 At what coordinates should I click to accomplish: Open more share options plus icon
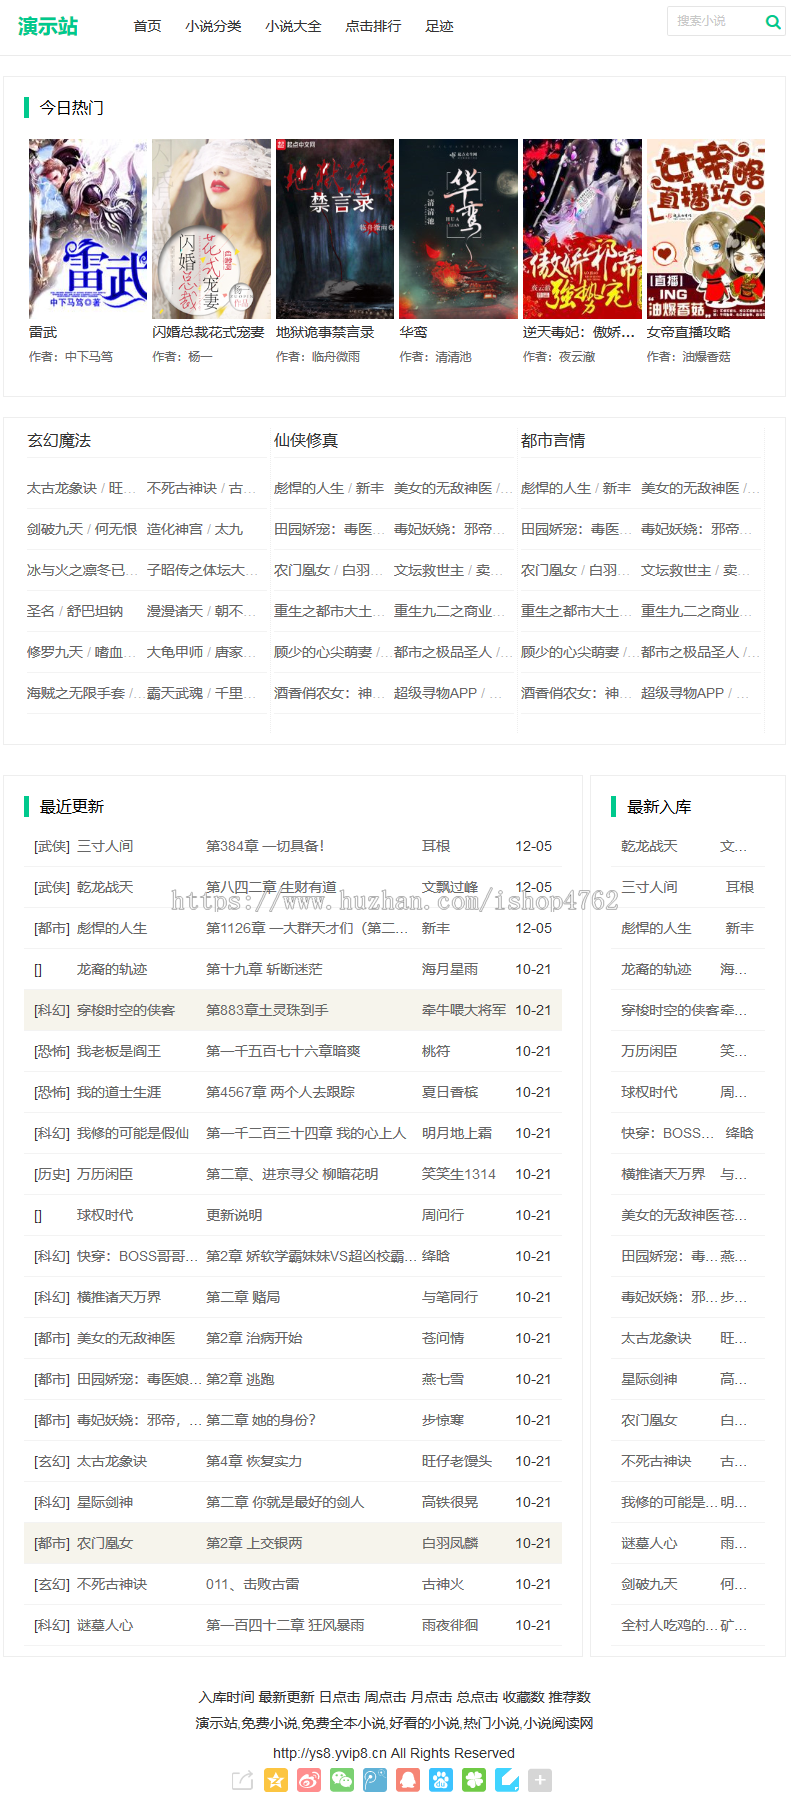pos(540,1780)
